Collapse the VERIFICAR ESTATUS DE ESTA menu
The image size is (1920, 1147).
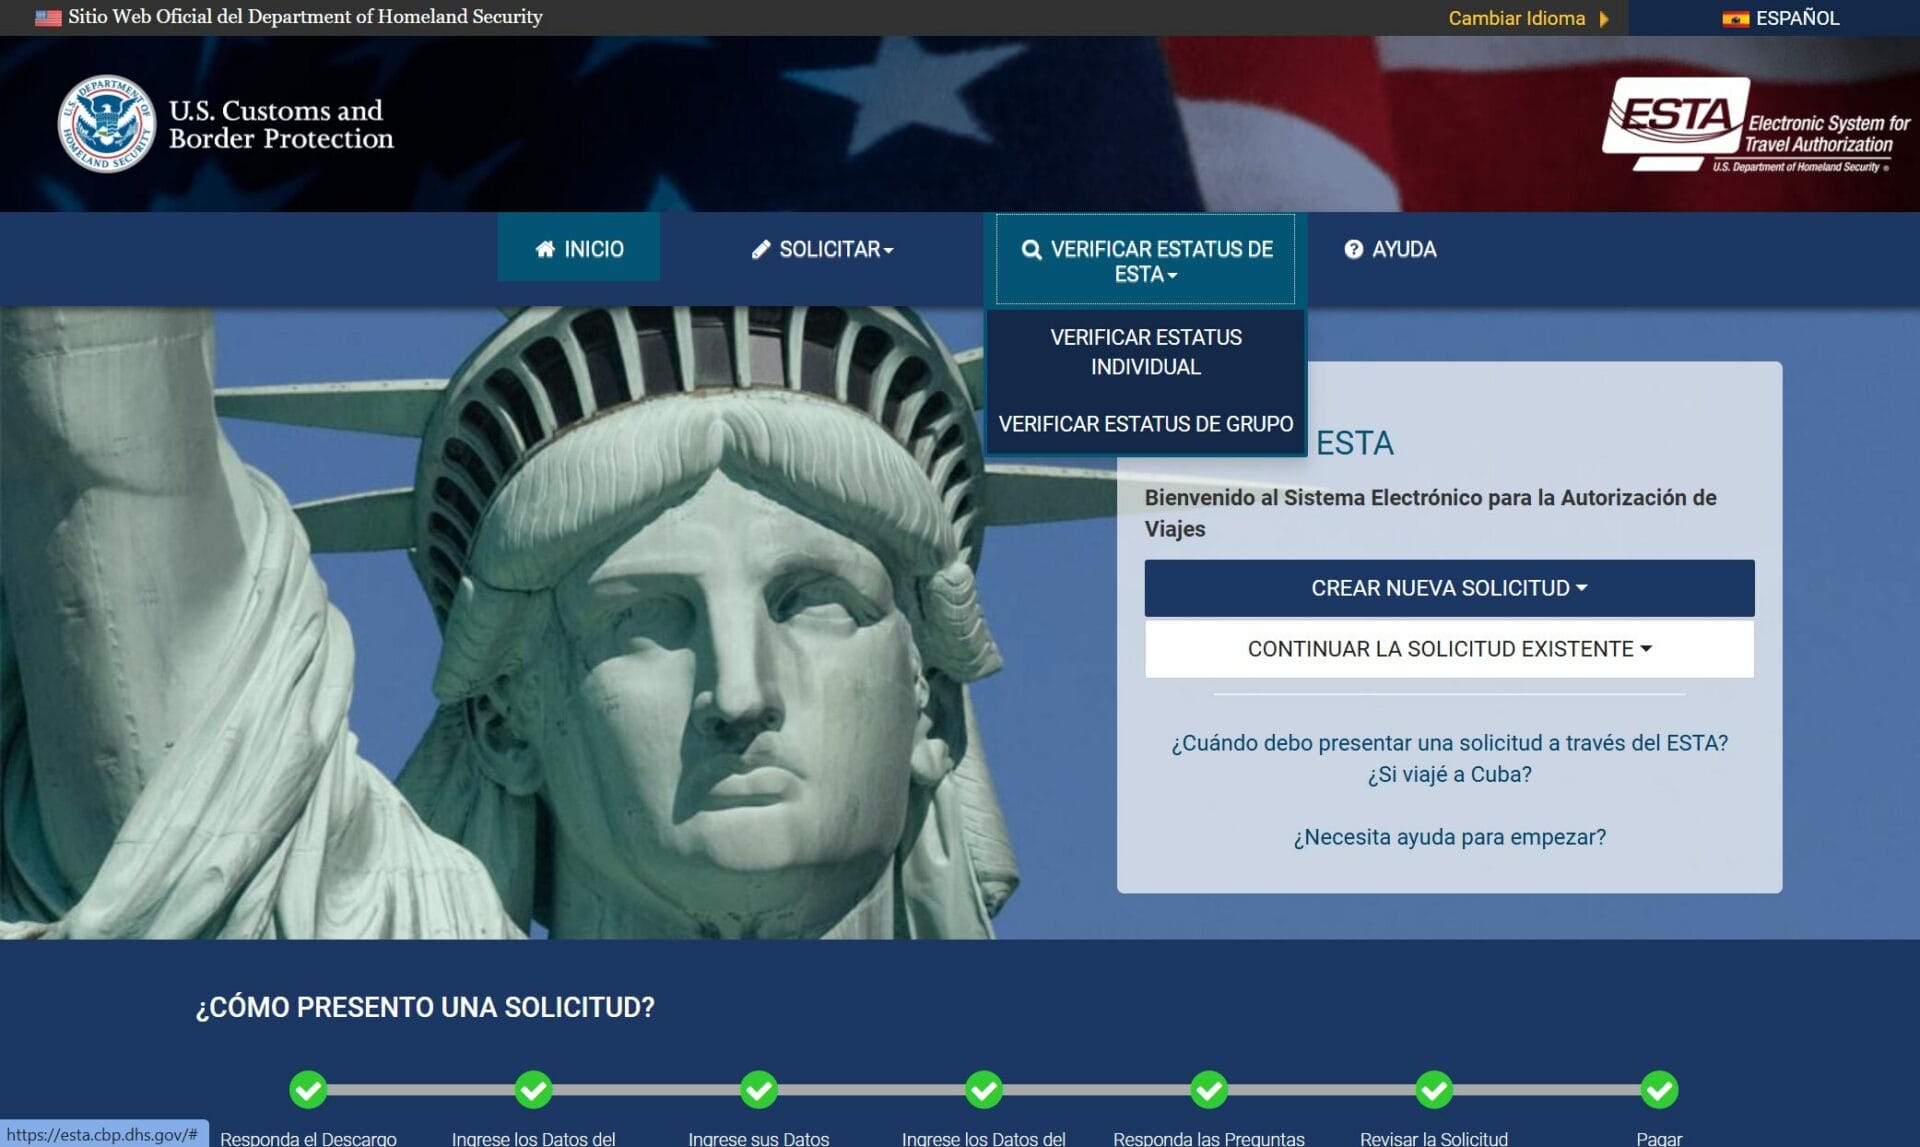point(1145,260)
